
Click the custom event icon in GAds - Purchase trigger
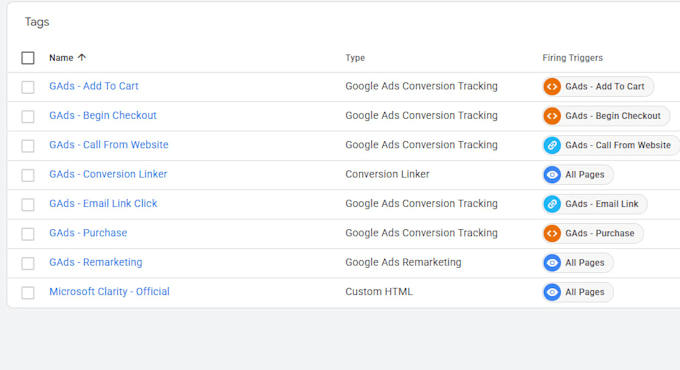[x=552, y=233]
